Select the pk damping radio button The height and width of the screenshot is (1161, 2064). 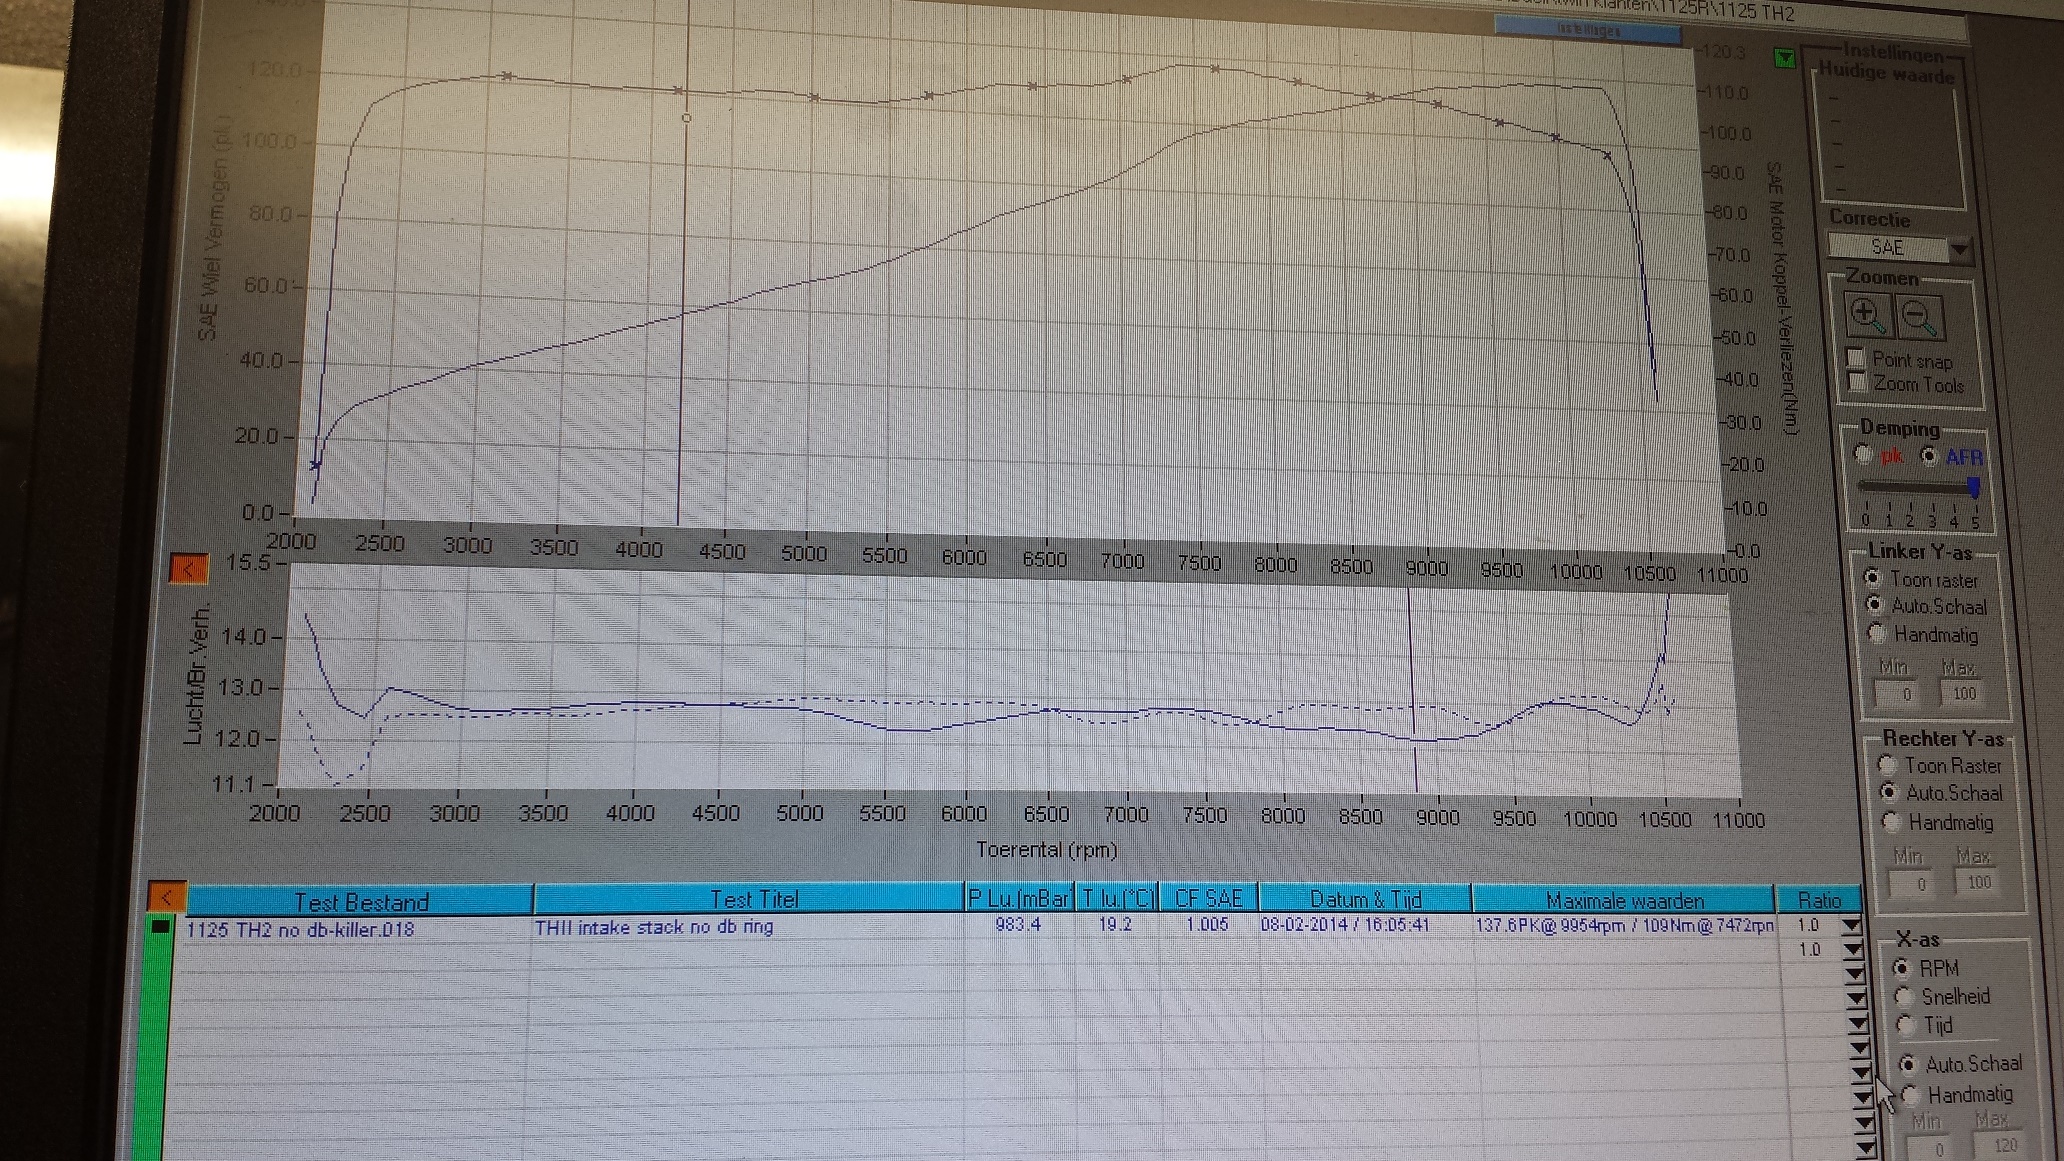(1863, 454)
